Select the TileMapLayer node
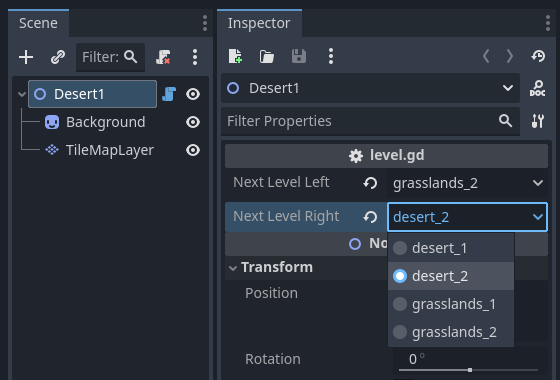 click(x=110, y=150)
